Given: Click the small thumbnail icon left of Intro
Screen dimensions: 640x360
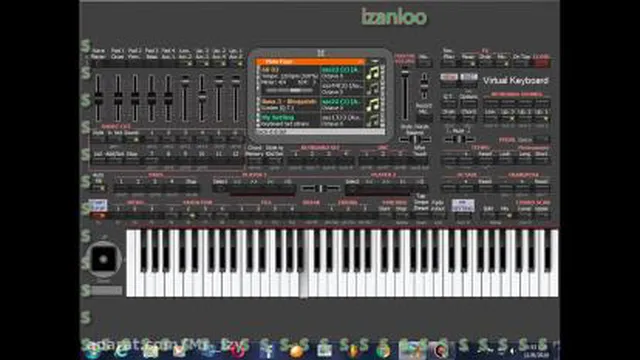Looking at the screenshot, I should 98,205.
